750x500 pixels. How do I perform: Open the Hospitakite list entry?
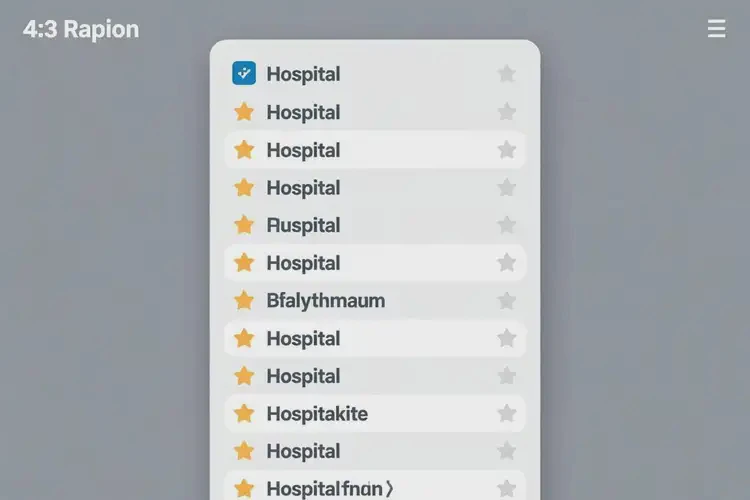317,413
